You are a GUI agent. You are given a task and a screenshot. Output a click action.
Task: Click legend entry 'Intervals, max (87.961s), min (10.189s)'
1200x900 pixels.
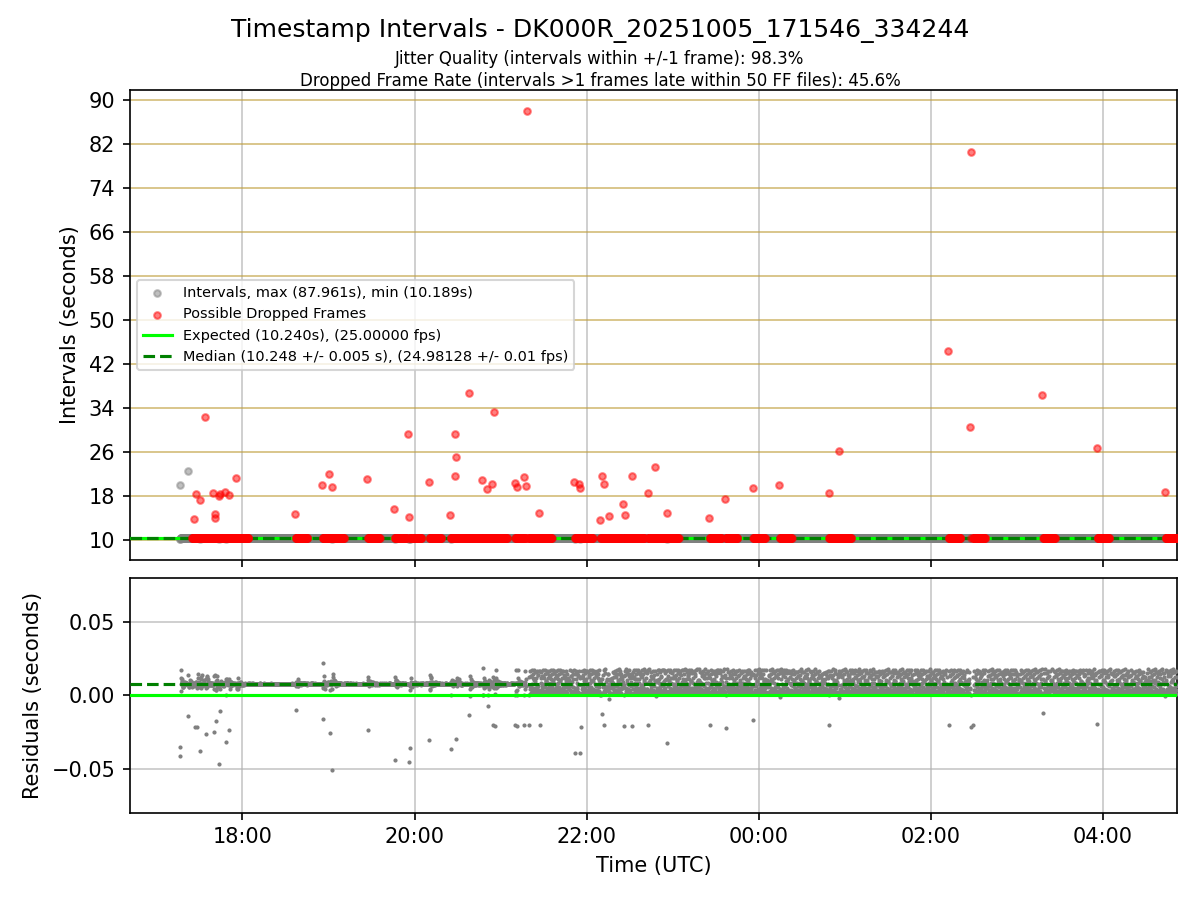pos(327,293)
